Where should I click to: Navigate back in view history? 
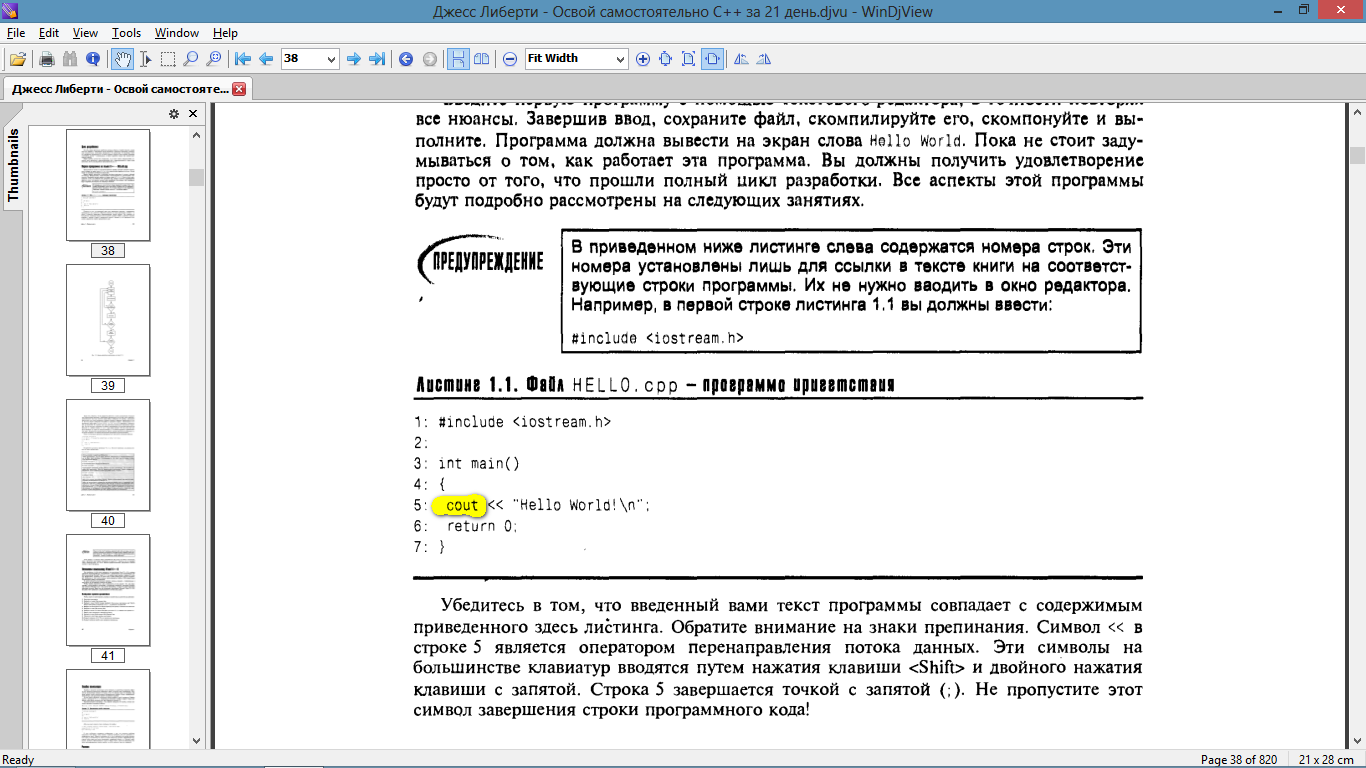[406, 59]
